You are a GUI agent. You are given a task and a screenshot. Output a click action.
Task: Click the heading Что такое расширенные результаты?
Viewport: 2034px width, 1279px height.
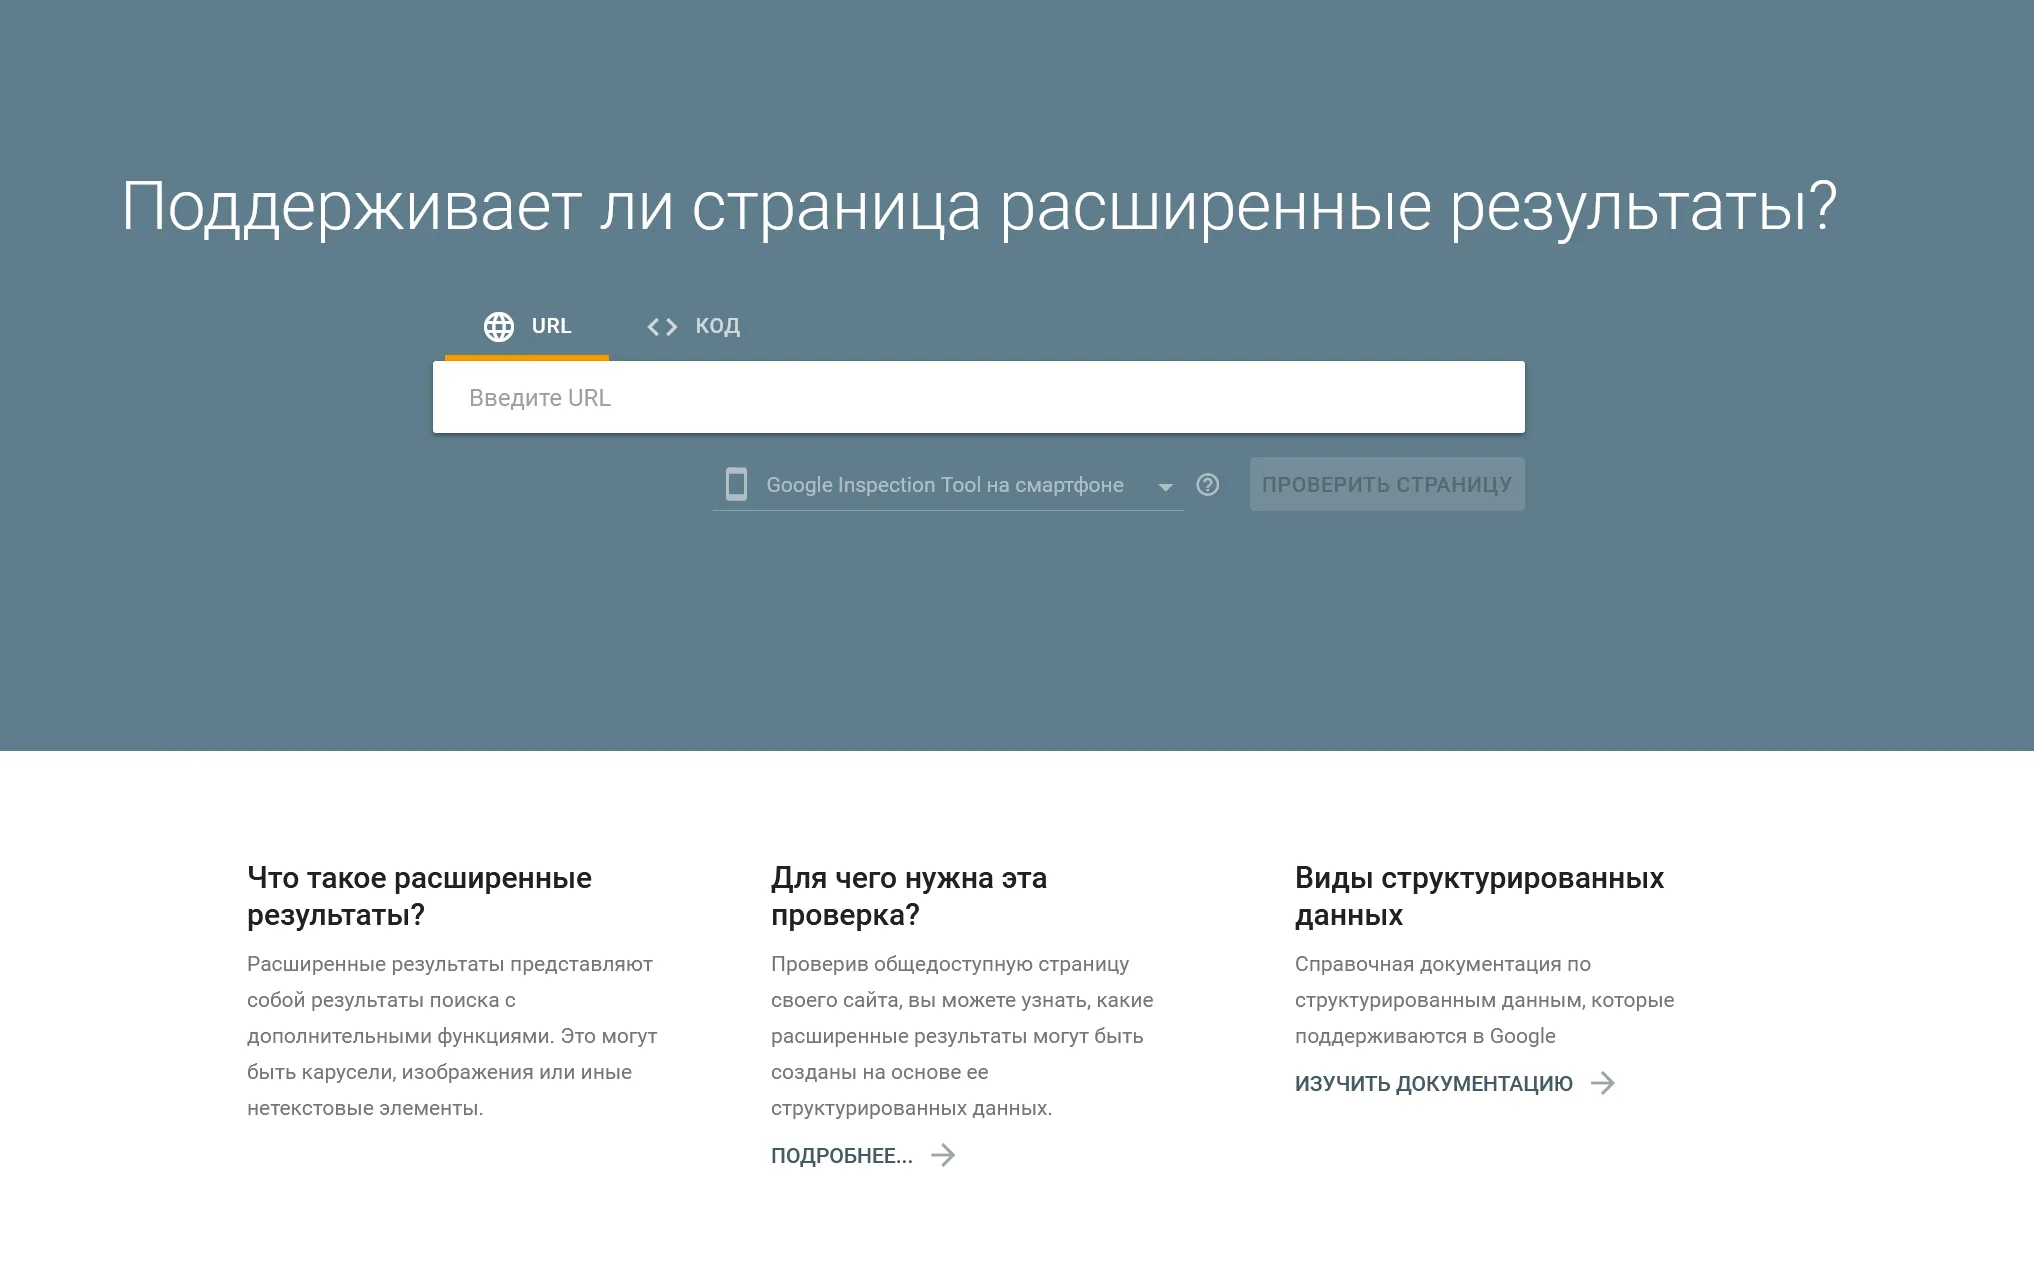420,896
